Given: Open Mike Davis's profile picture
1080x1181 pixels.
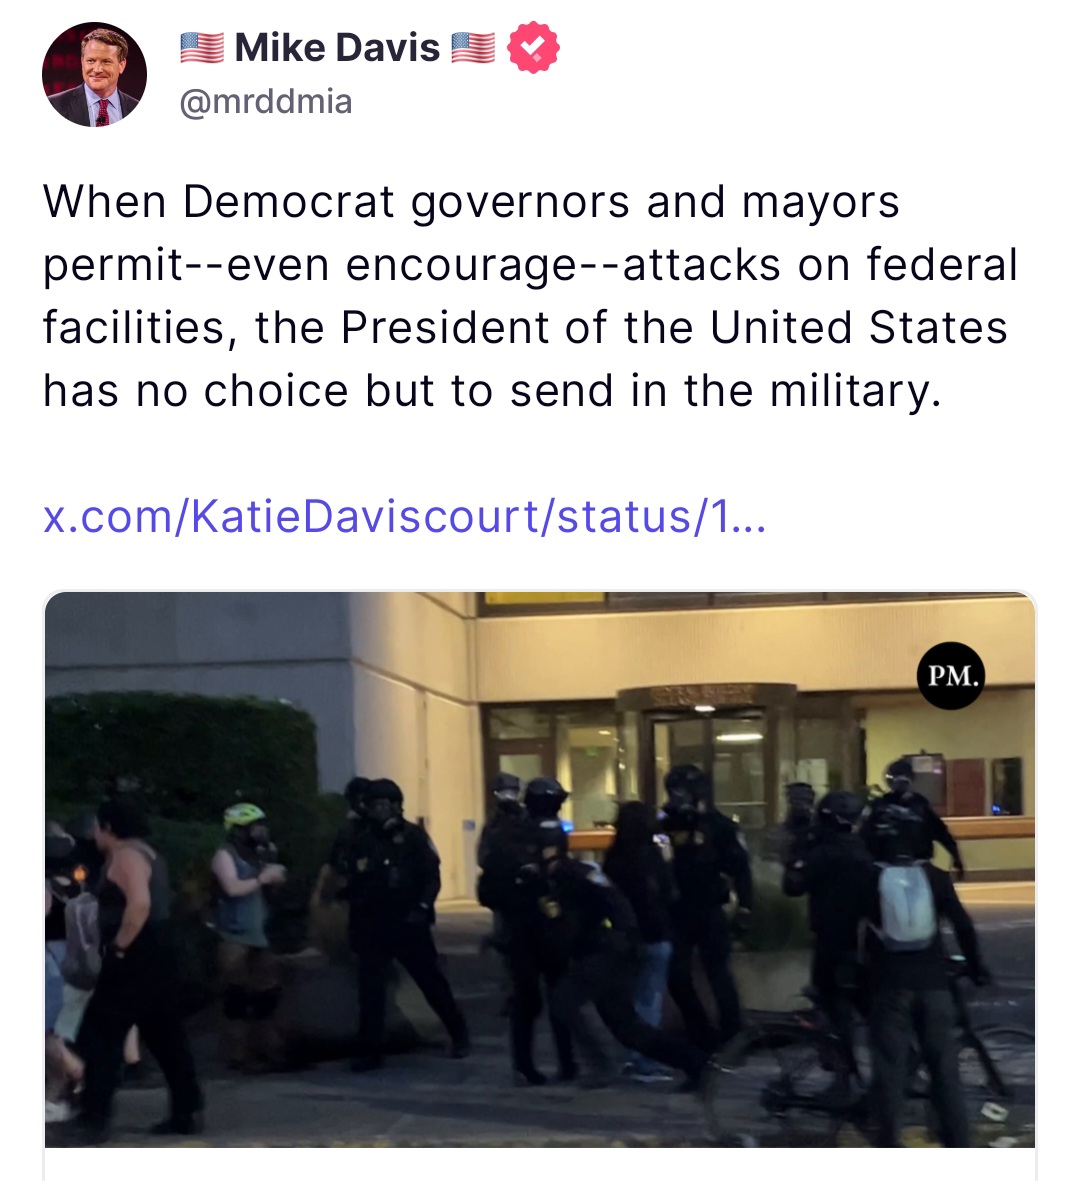Looking at the screenshot, I should click(x=94, y=75).
